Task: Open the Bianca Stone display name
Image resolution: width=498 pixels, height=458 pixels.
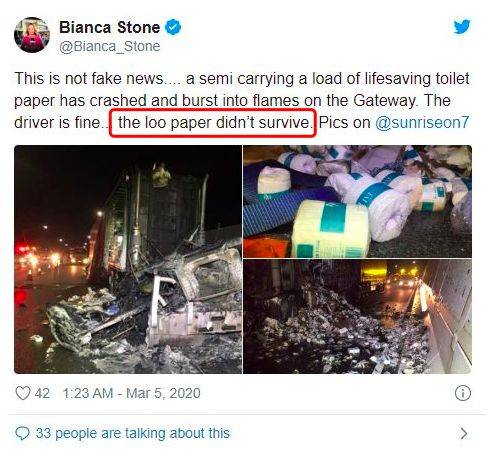Action: pos(110,27)
